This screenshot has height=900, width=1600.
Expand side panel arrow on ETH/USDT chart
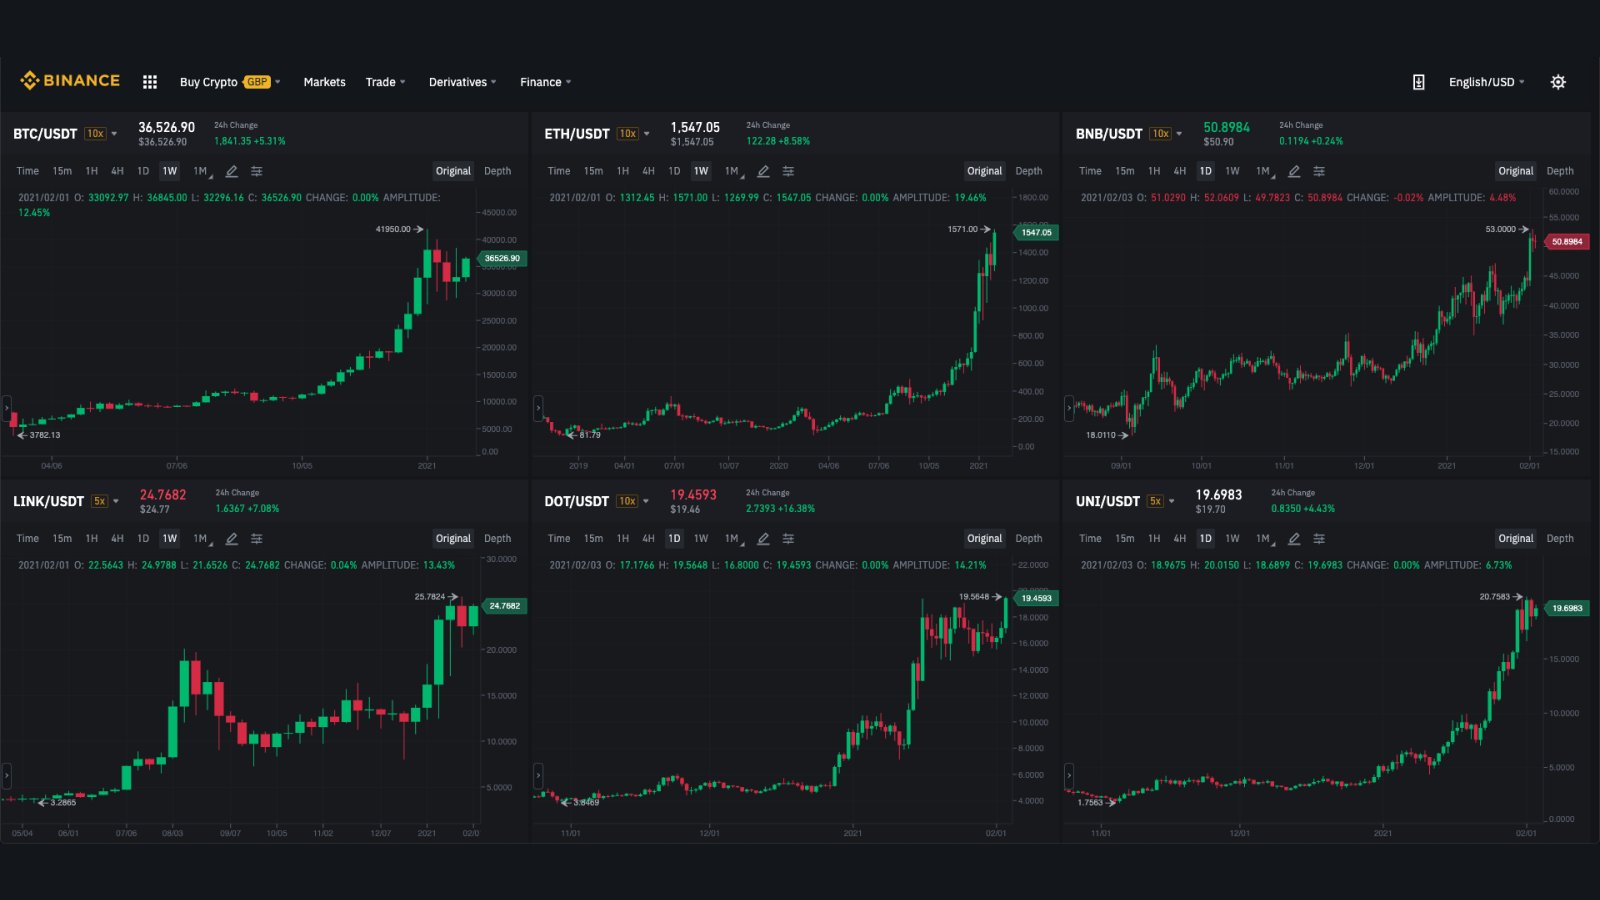(538, 407)
